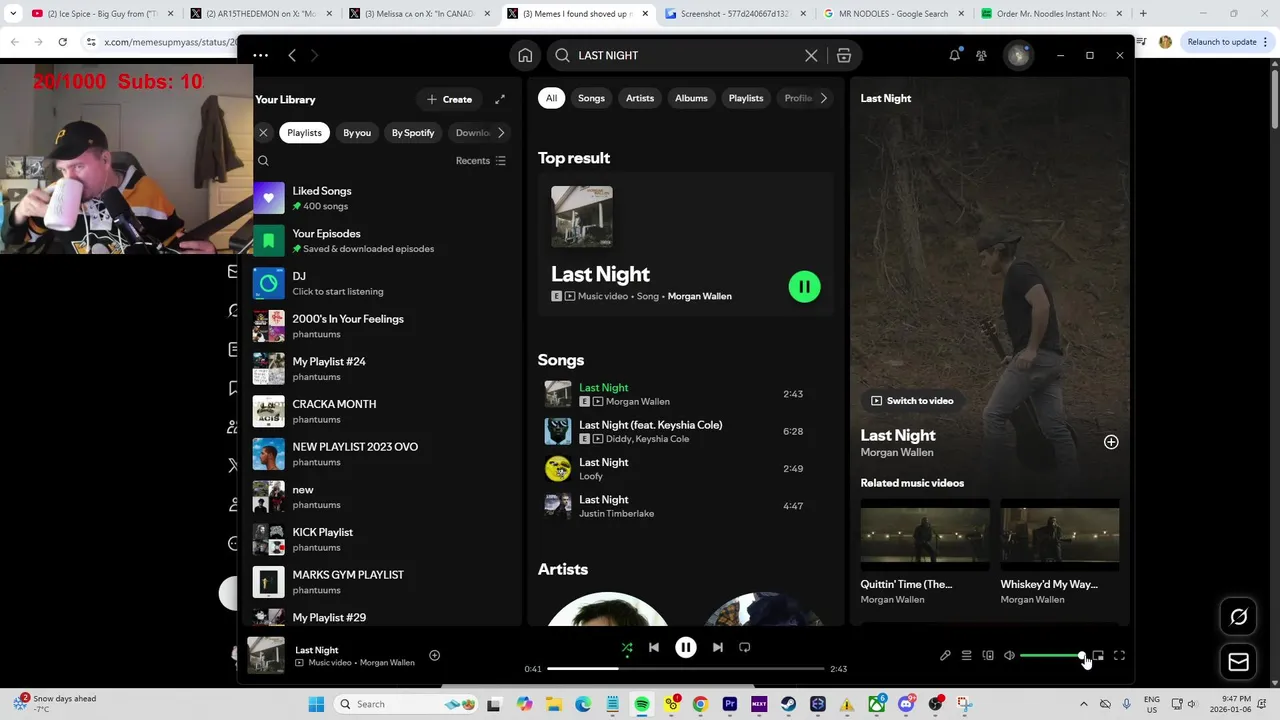Open Windows Start menu
1280x720 pixels.
tap(316, 704)
